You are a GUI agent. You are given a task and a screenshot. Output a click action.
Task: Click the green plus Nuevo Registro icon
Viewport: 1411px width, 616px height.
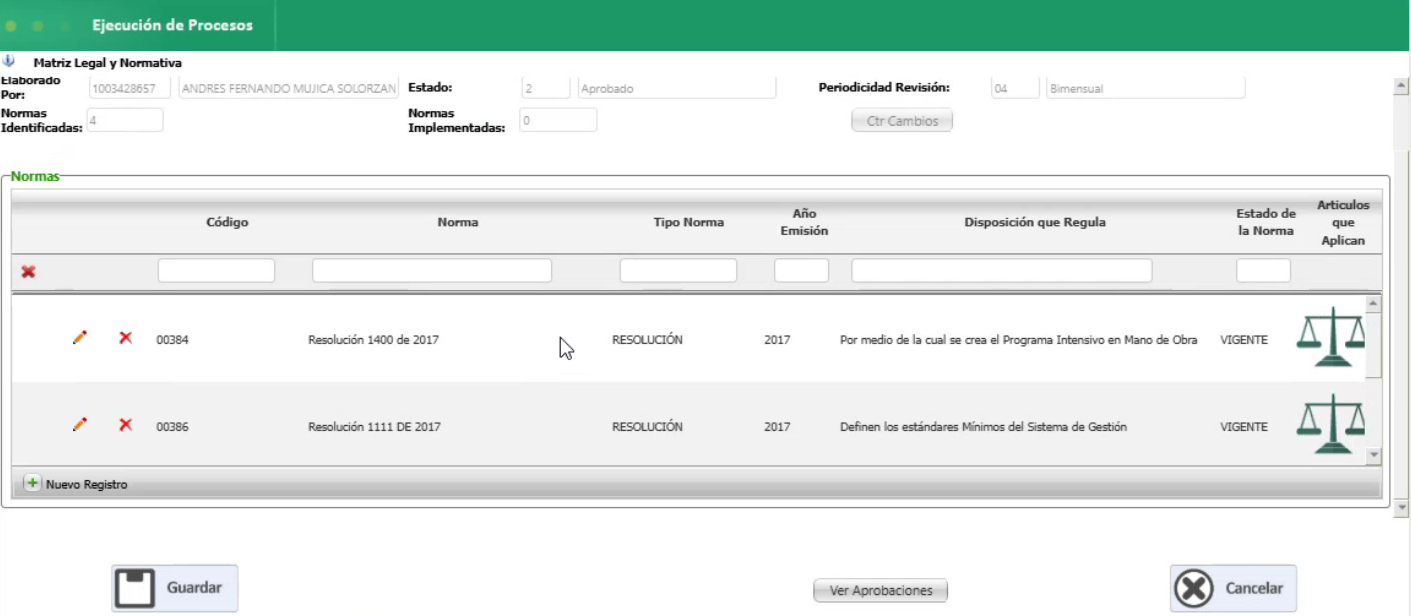(x=32, y=484)
